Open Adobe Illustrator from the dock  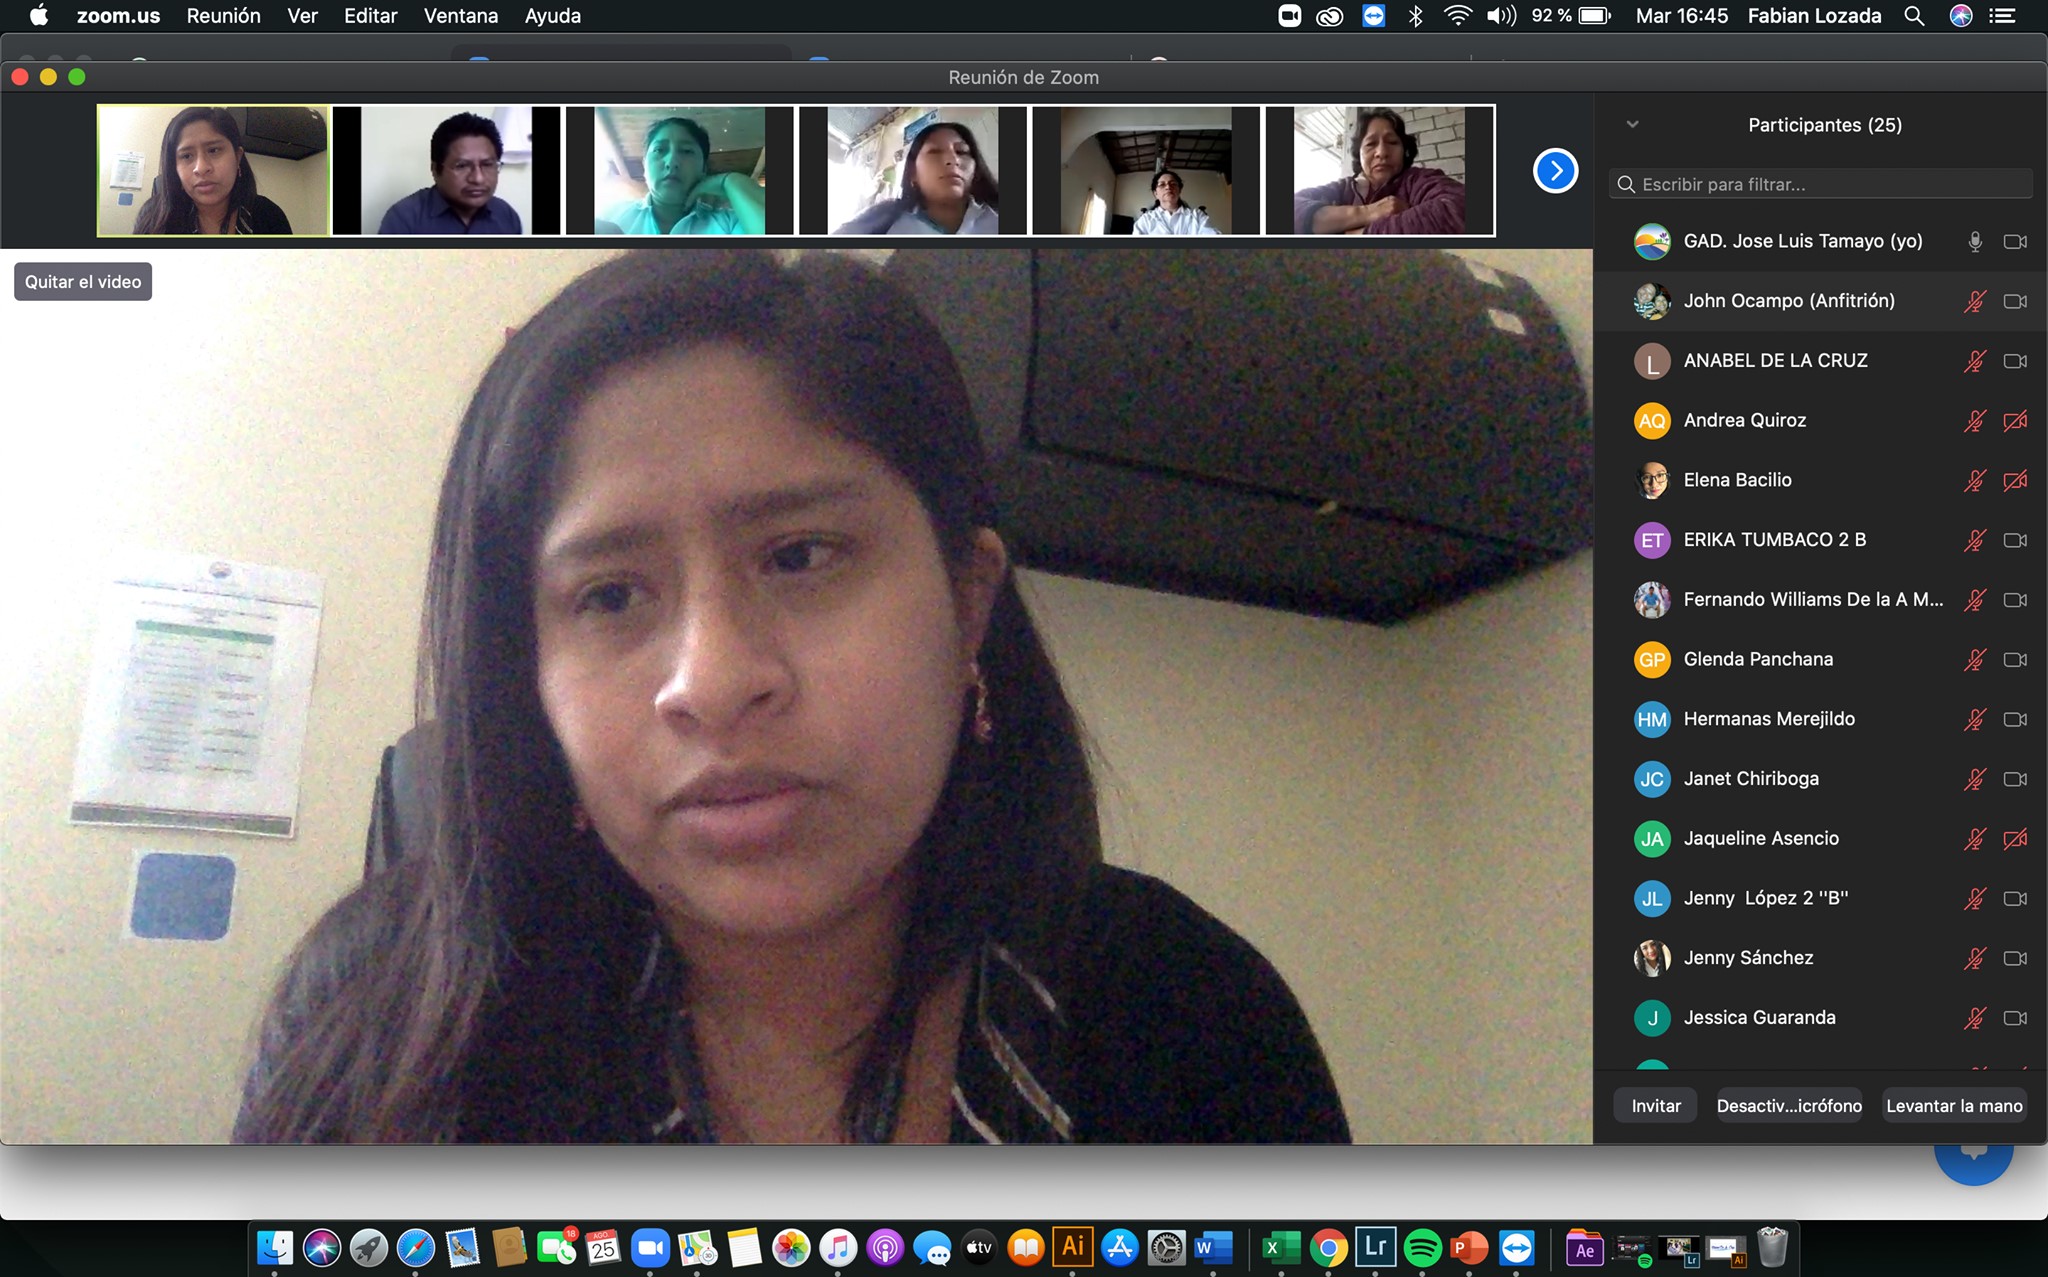coord(1073,1247)
